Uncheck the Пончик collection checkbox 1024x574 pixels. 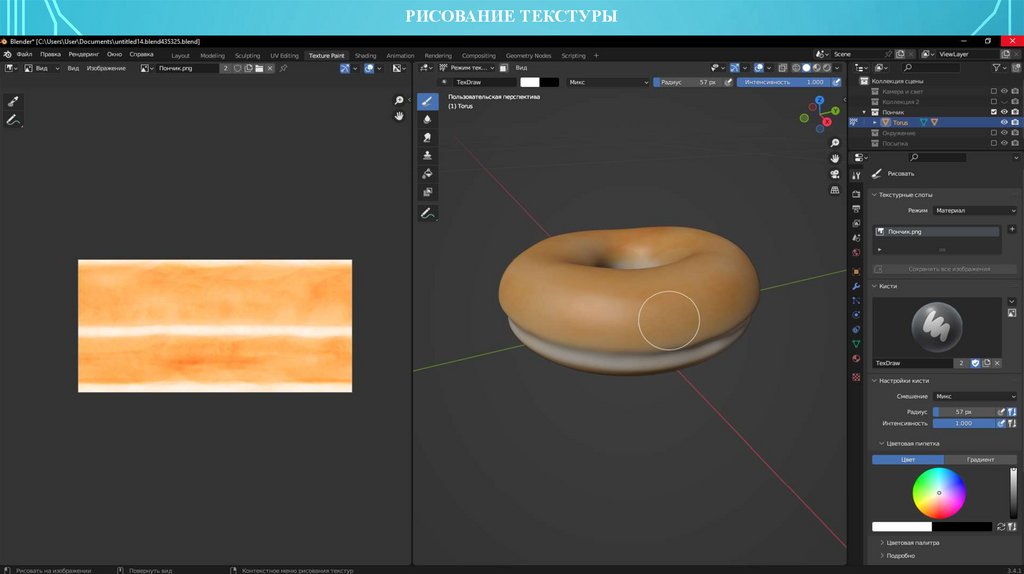click(993, 112)
